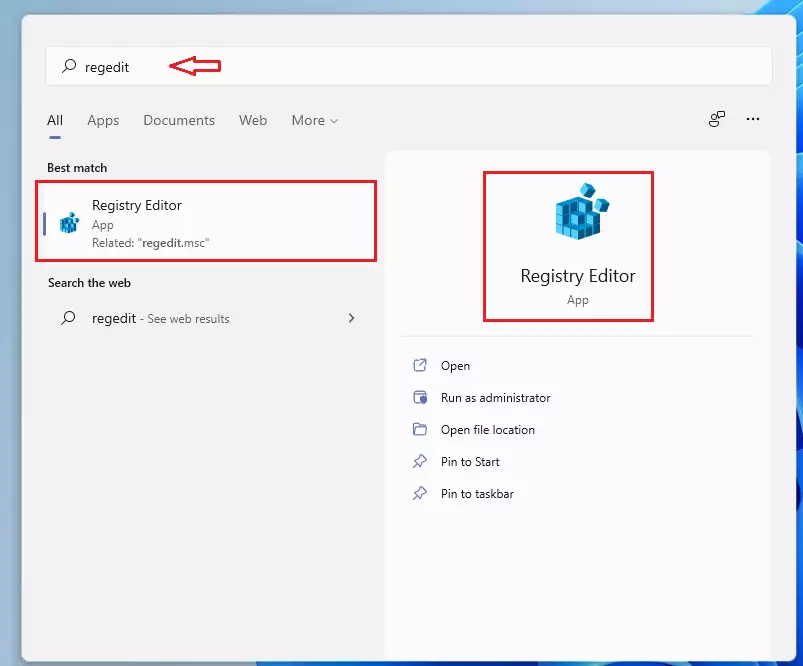
Task: Click the large Registry Editor icon
Action: (582, 211)
